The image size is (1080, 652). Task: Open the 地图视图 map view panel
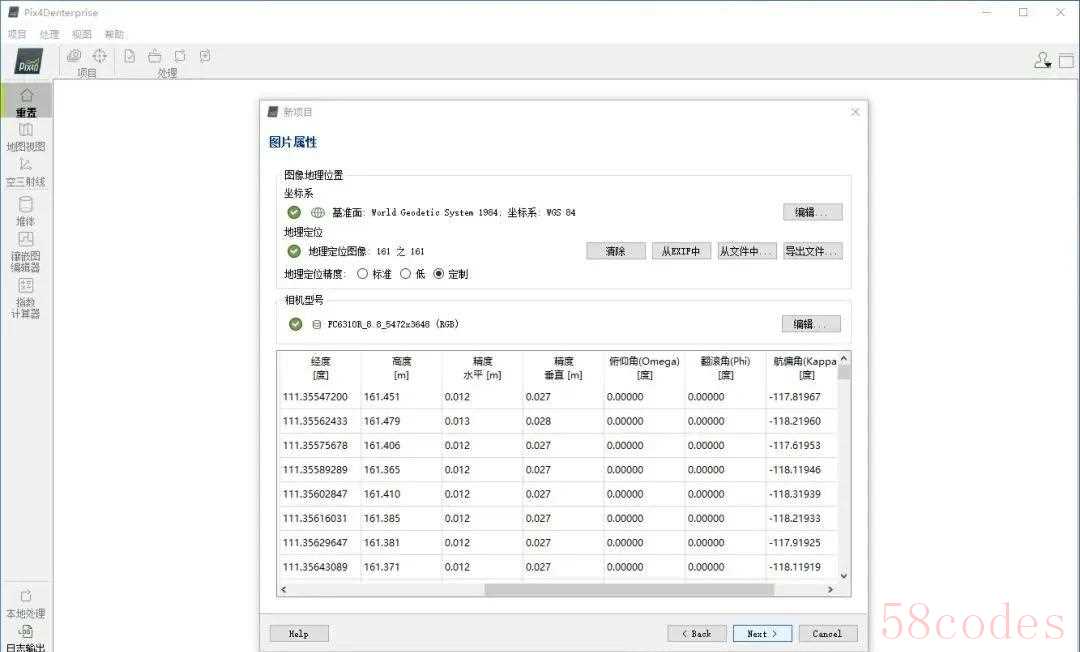[x=25, y=137]
